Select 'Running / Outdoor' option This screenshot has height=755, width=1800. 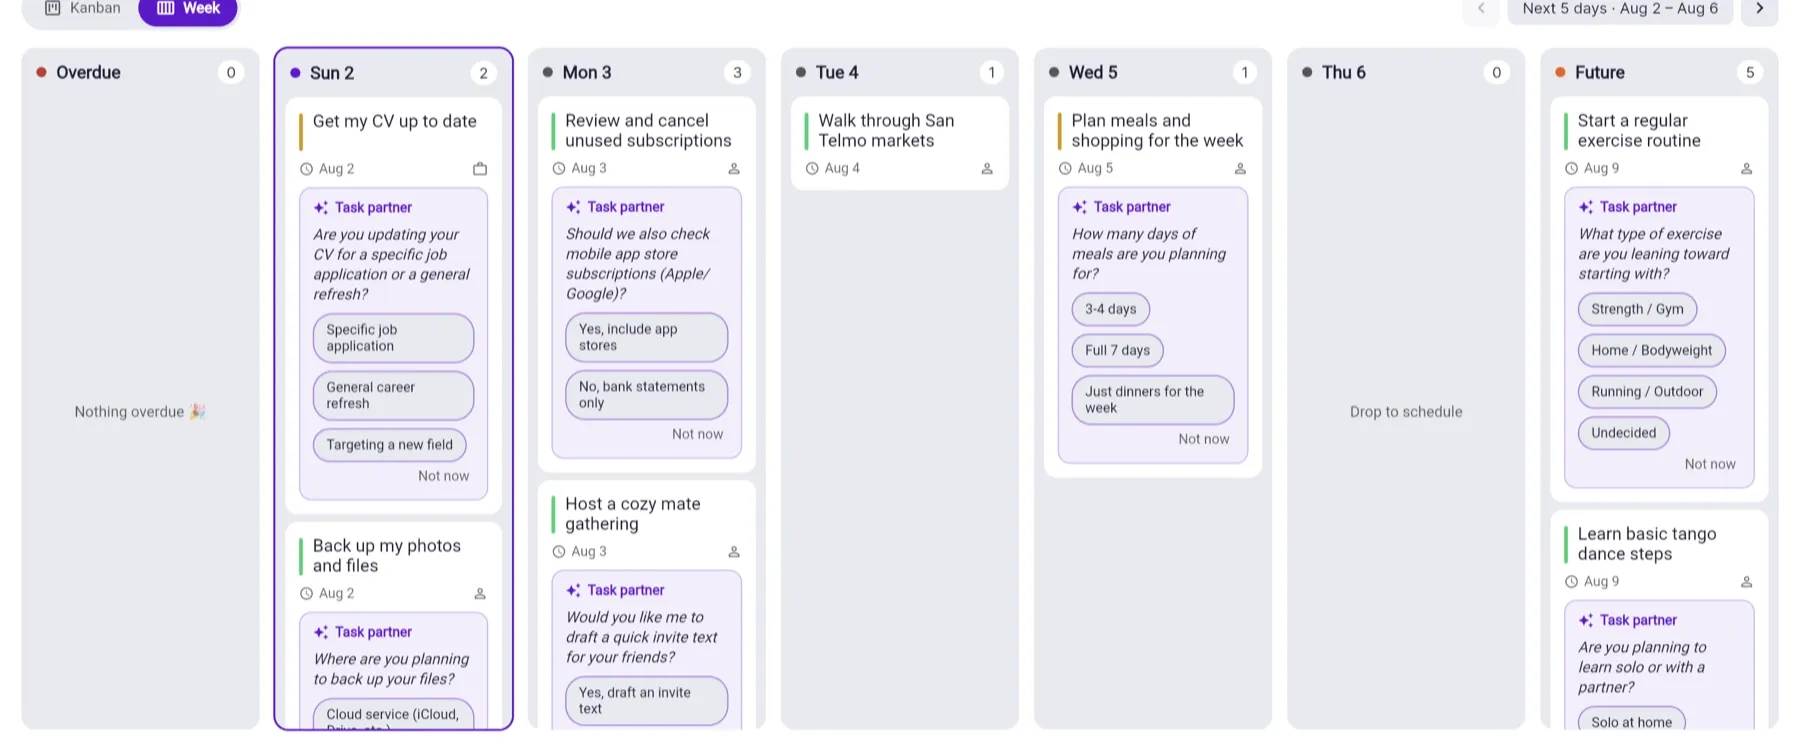pos(1647,392)
